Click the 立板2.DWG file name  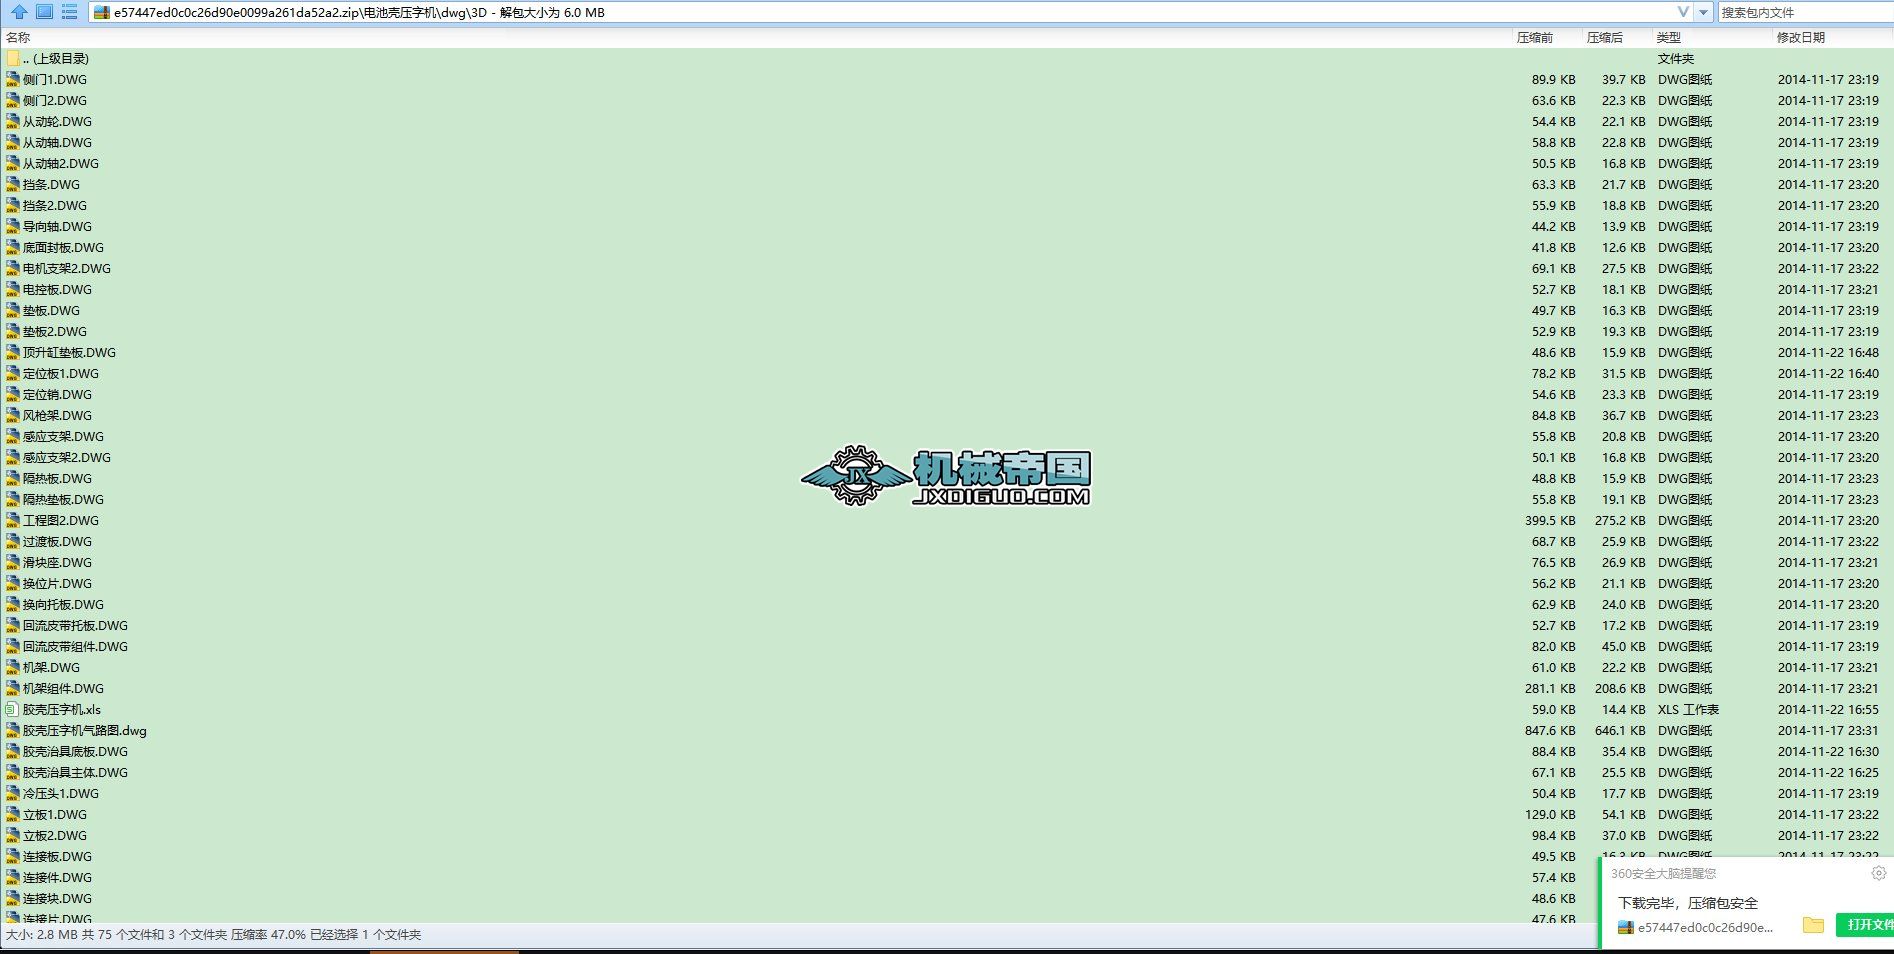[55, 835]
